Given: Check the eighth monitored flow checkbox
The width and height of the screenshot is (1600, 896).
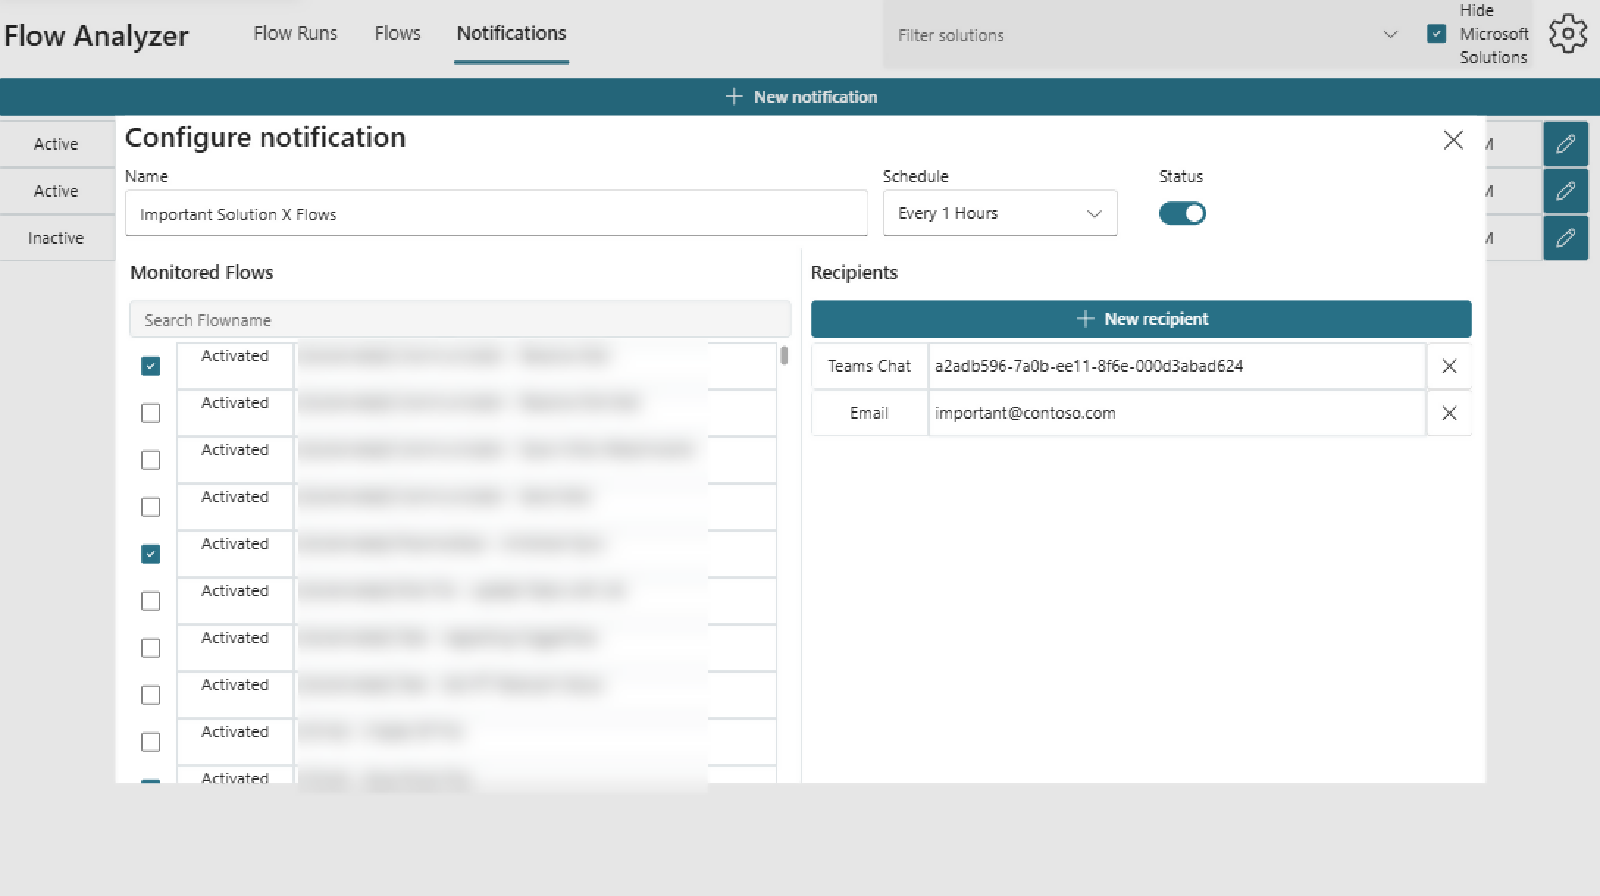Looking at the screenshot, I should coord(151,695).
